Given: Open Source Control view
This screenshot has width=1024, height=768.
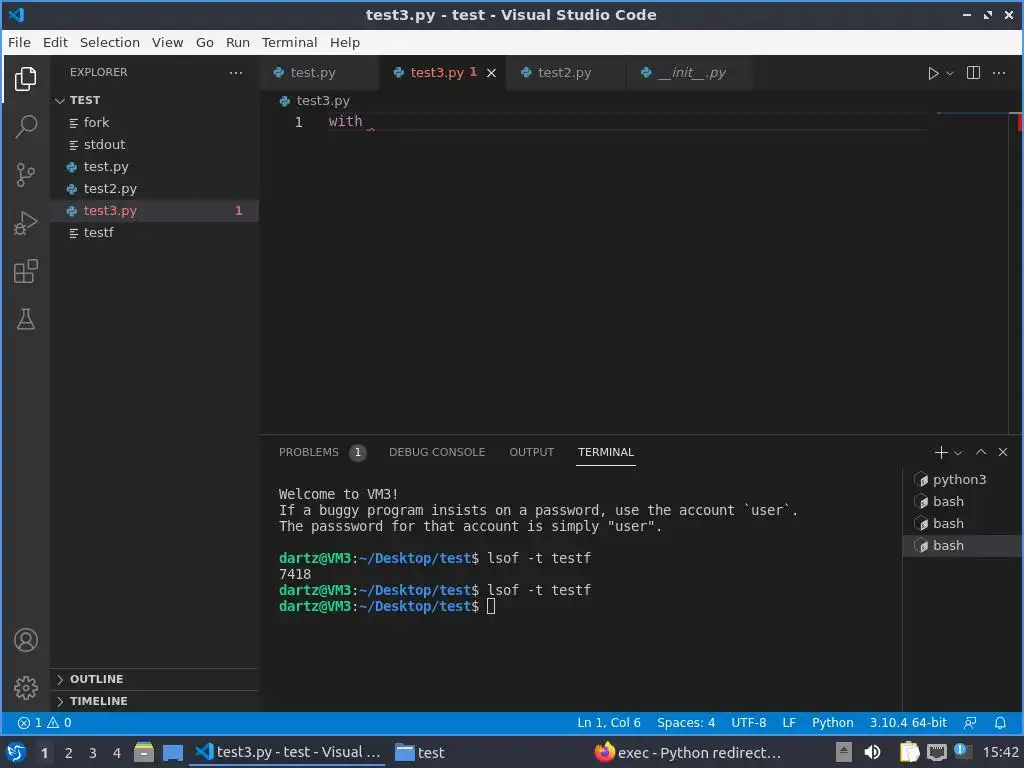Looking at the screenshot, I should pos(25,175).
